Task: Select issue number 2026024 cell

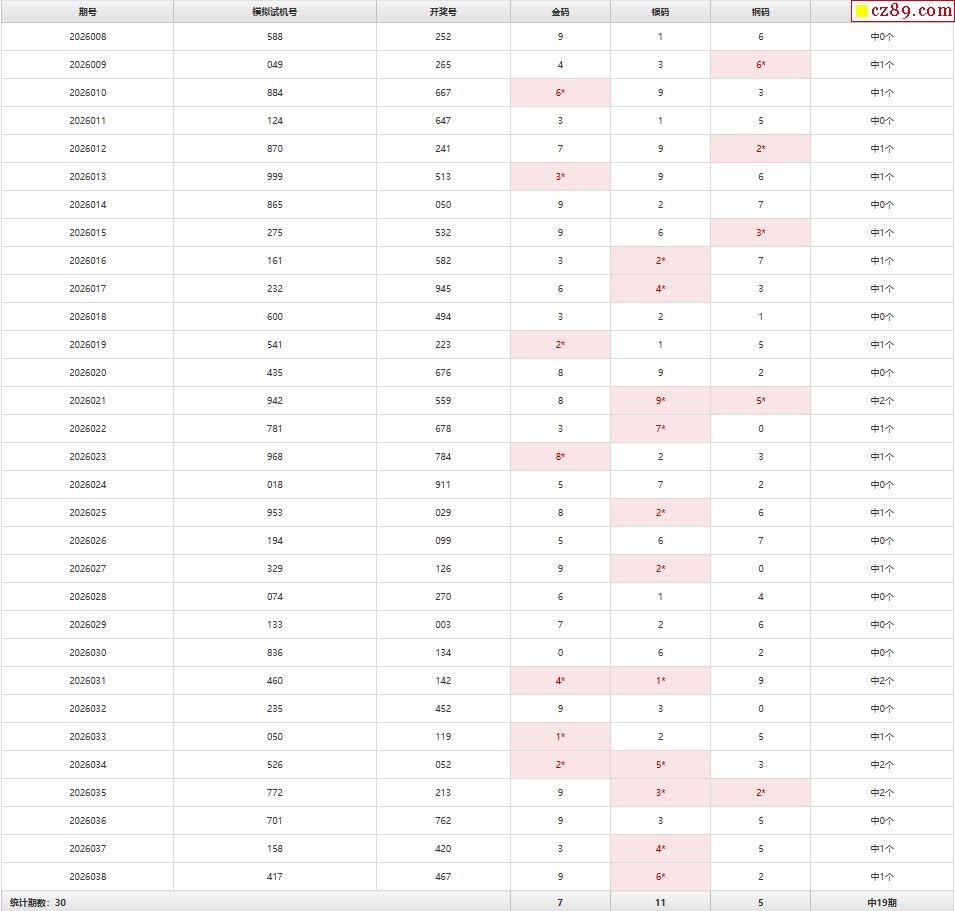Action: tap(88, 485)
